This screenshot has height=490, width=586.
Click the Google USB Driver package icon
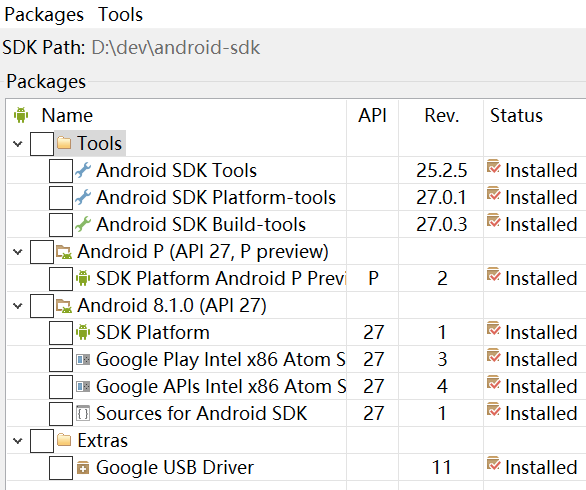point(83,468)
